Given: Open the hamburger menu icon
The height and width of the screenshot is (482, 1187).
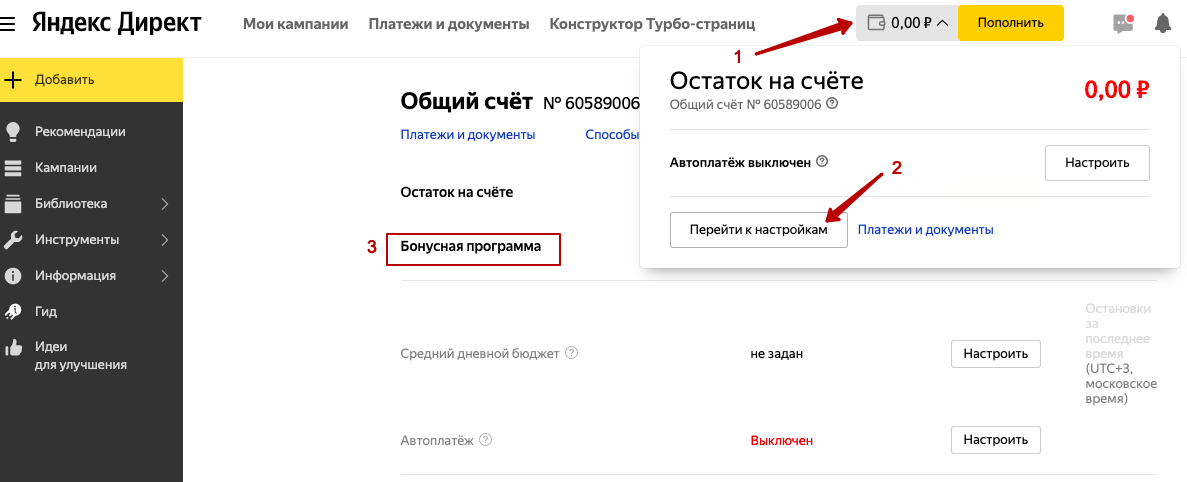Looking at the screenshot, I should coord(8,24).
